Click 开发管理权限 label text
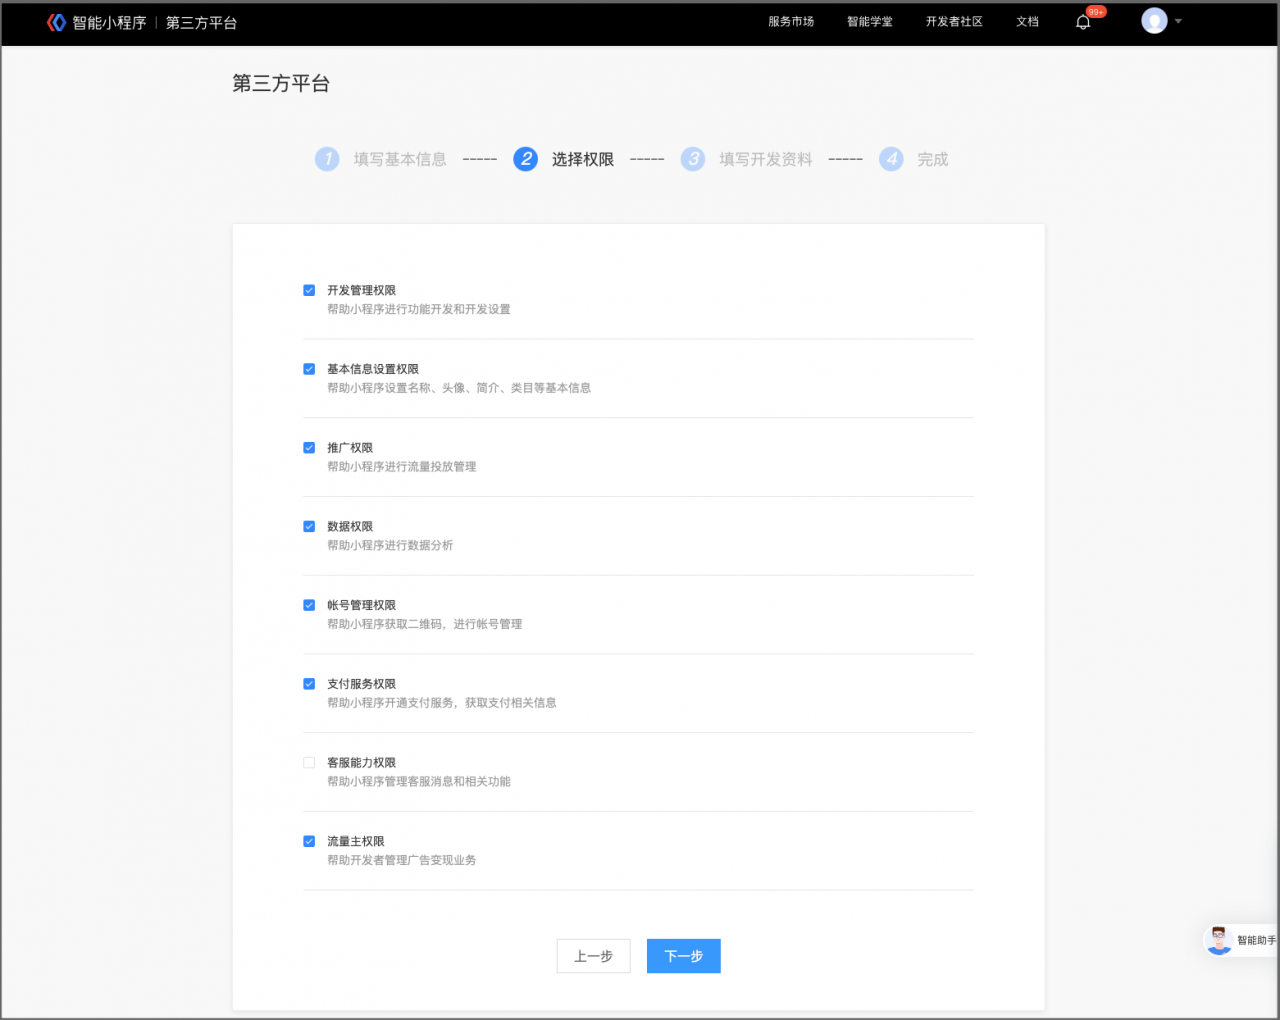 362,291
